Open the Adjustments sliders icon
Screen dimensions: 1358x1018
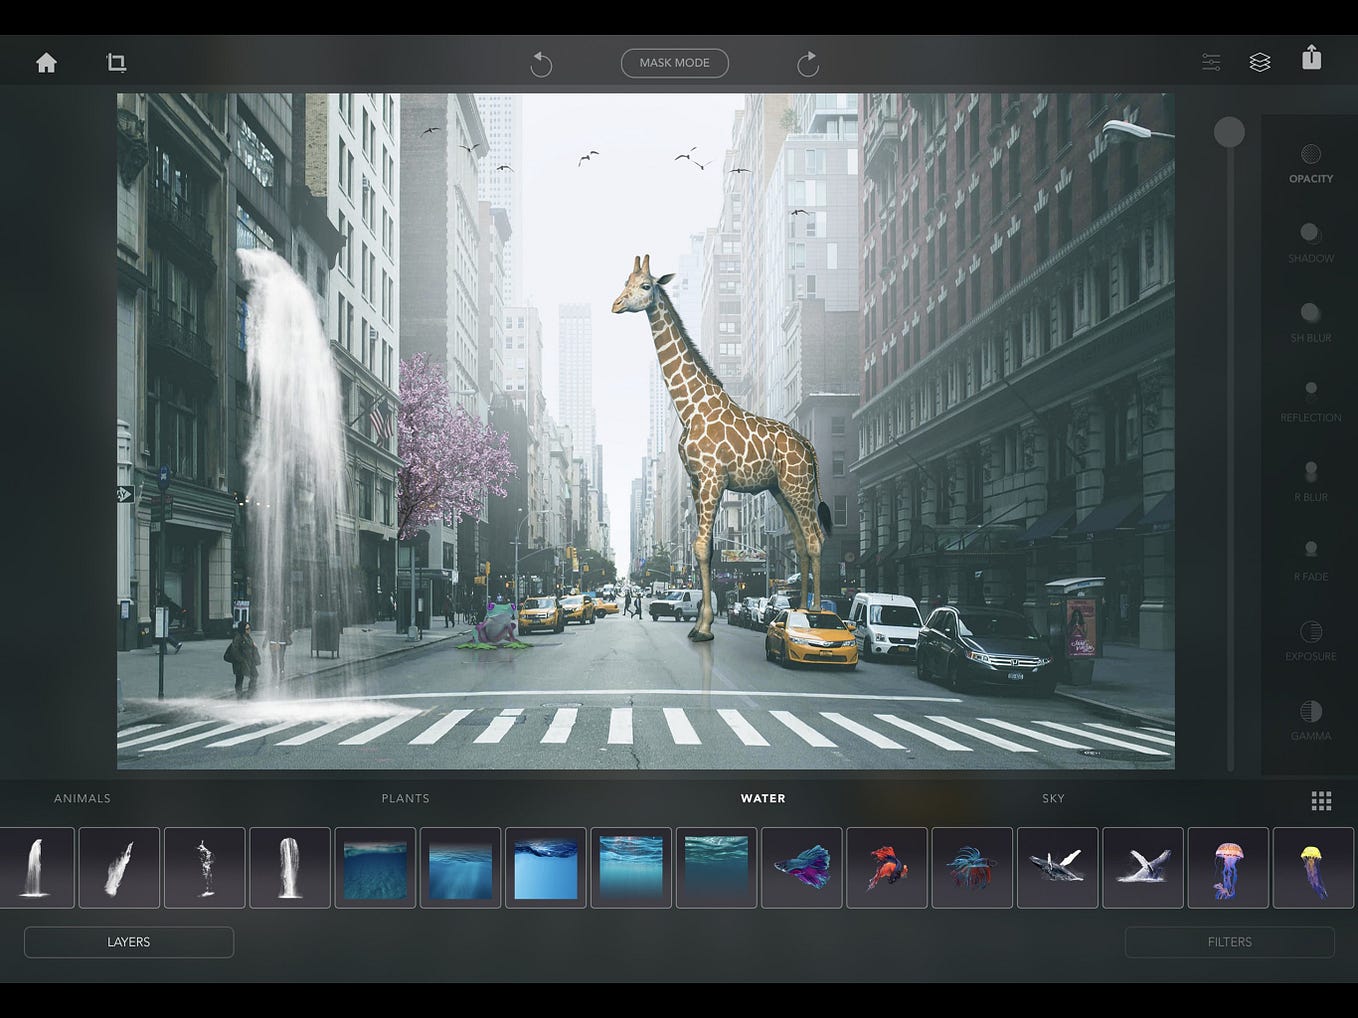pos(1210,61)
